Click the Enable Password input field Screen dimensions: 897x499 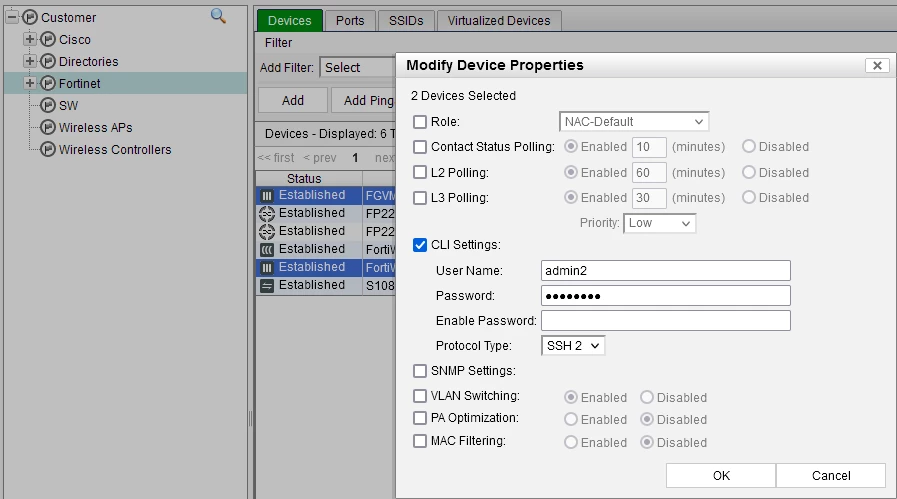click(666, 320)
